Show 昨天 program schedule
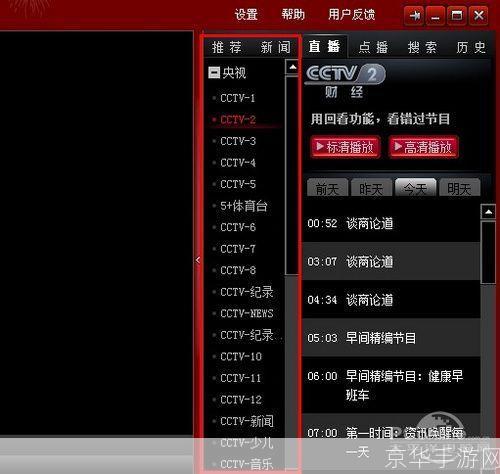 (371, 188)
